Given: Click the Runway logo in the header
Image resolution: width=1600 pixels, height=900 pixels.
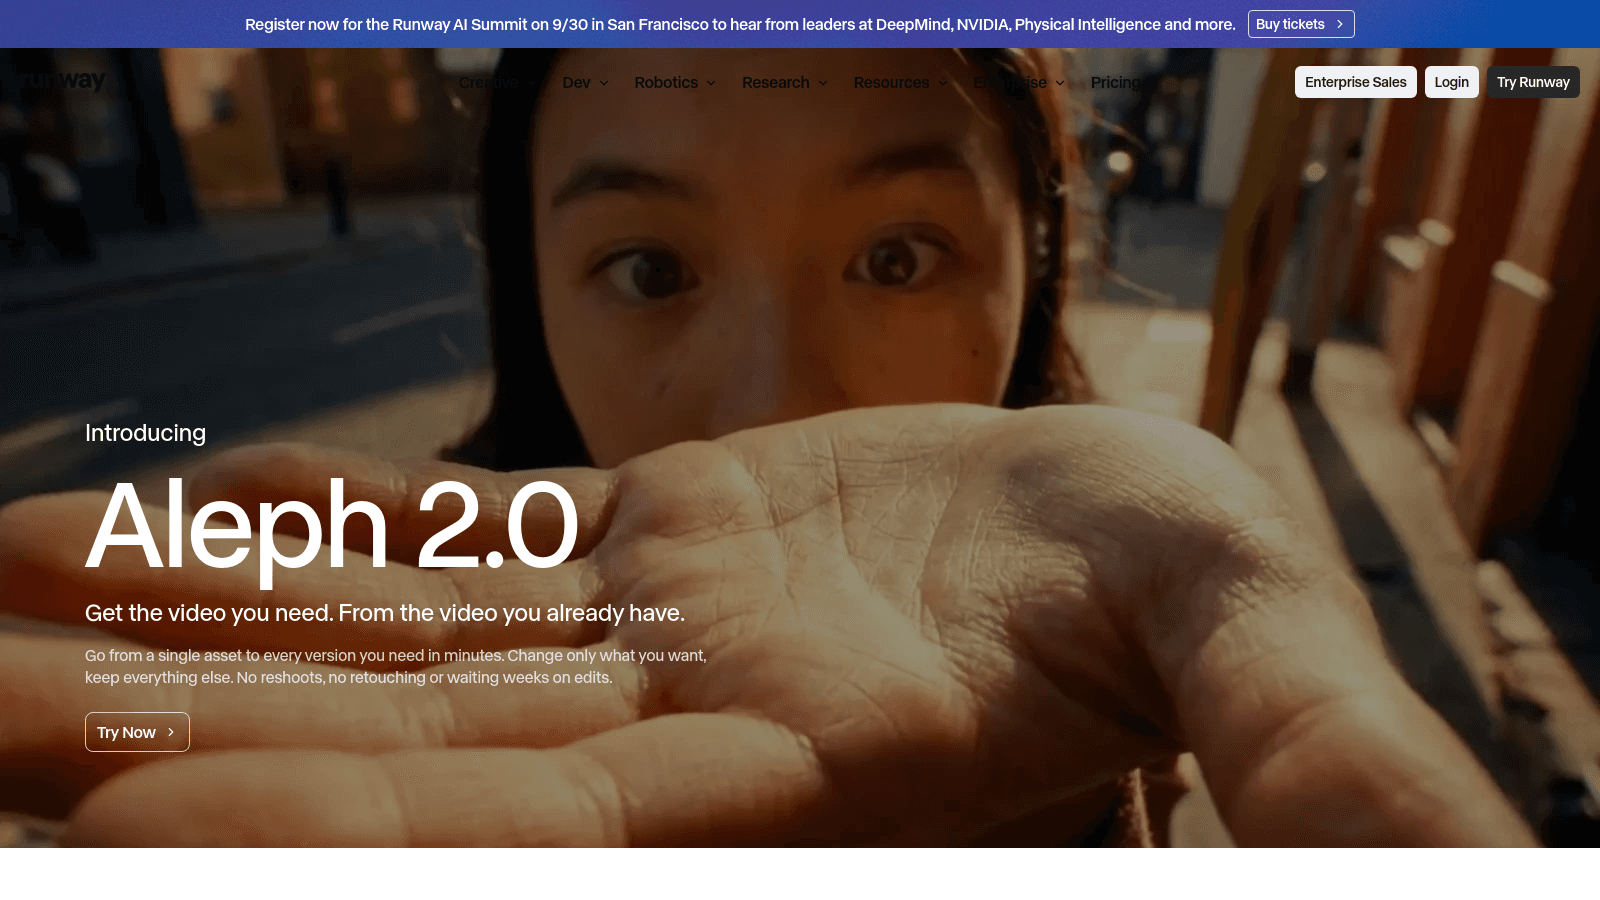Looking at the screenshot, I should pyautogui.click(x=62, y=81).
